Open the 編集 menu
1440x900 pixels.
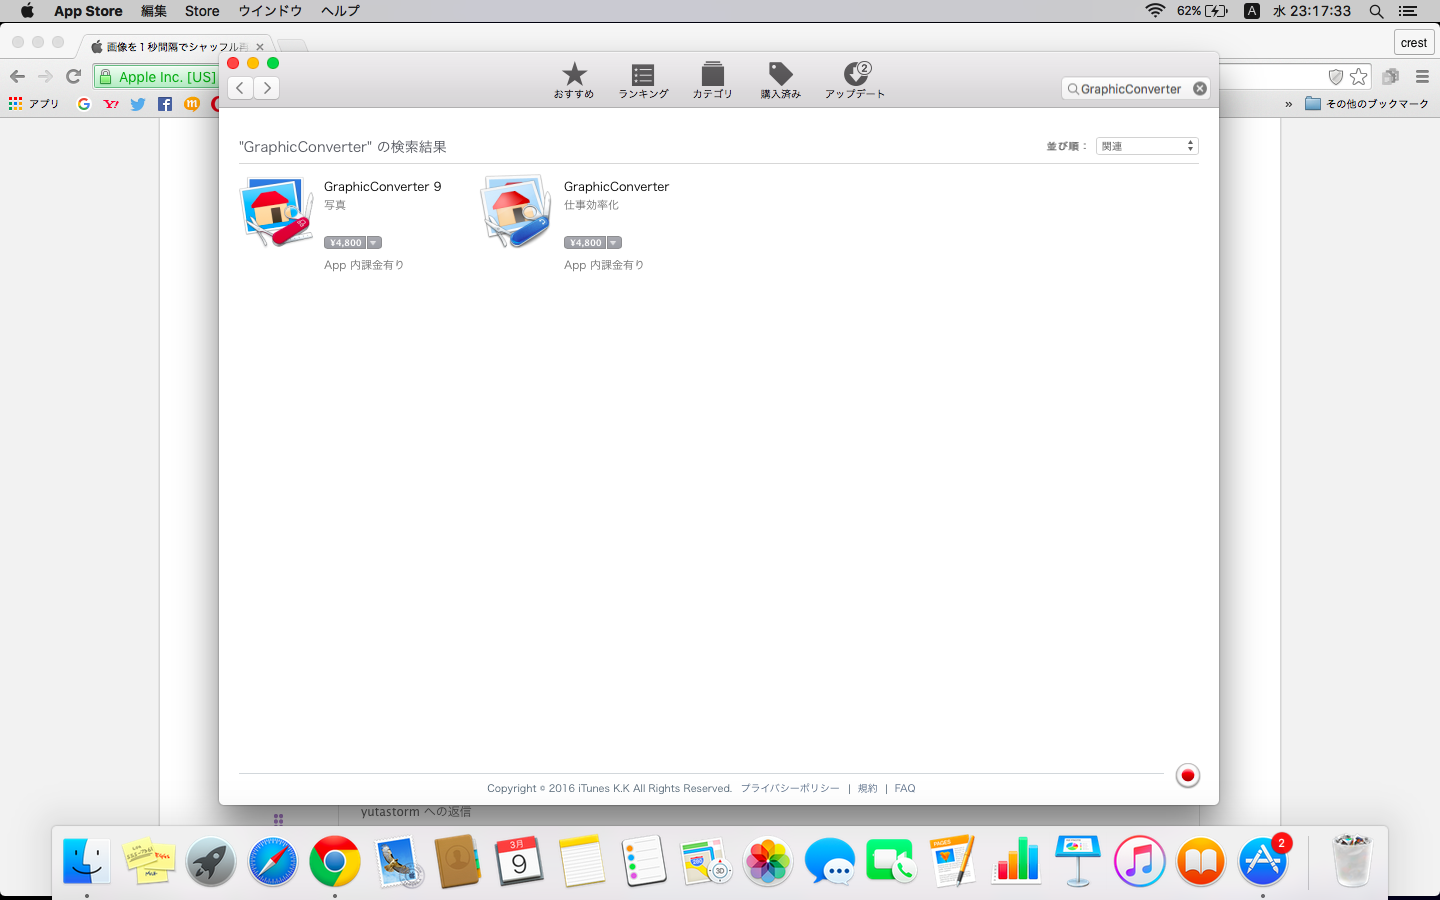point(154,11)
